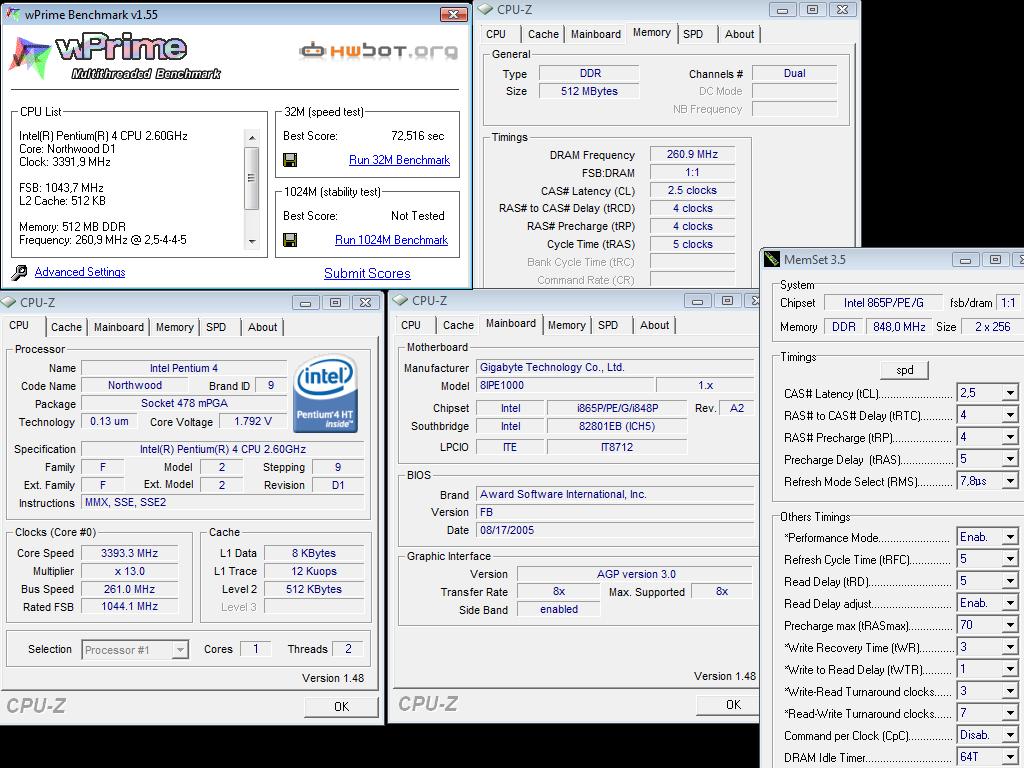Image resolution: width=1024 pixels, height=768 pixels.
Task: Run the 32M Benchmark link
Action: coord(399,160)
